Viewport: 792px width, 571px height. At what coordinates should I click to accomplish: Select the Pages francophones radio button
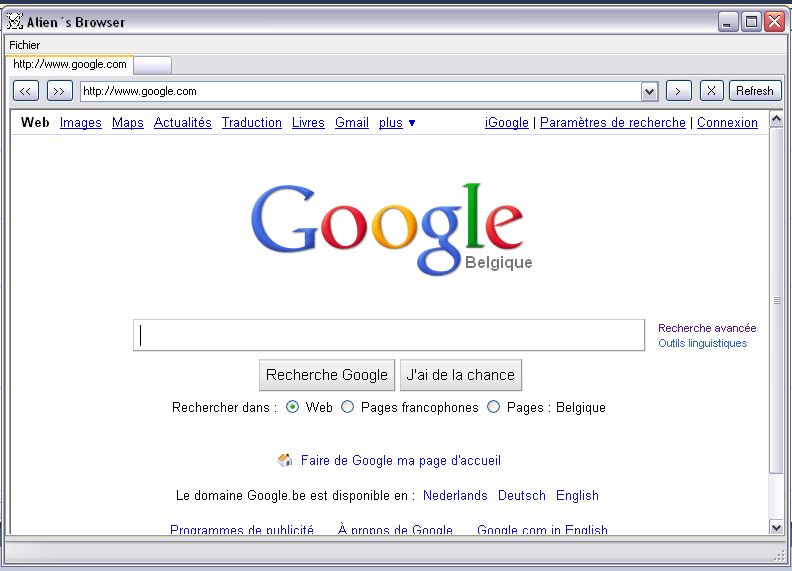coord(348,407)
